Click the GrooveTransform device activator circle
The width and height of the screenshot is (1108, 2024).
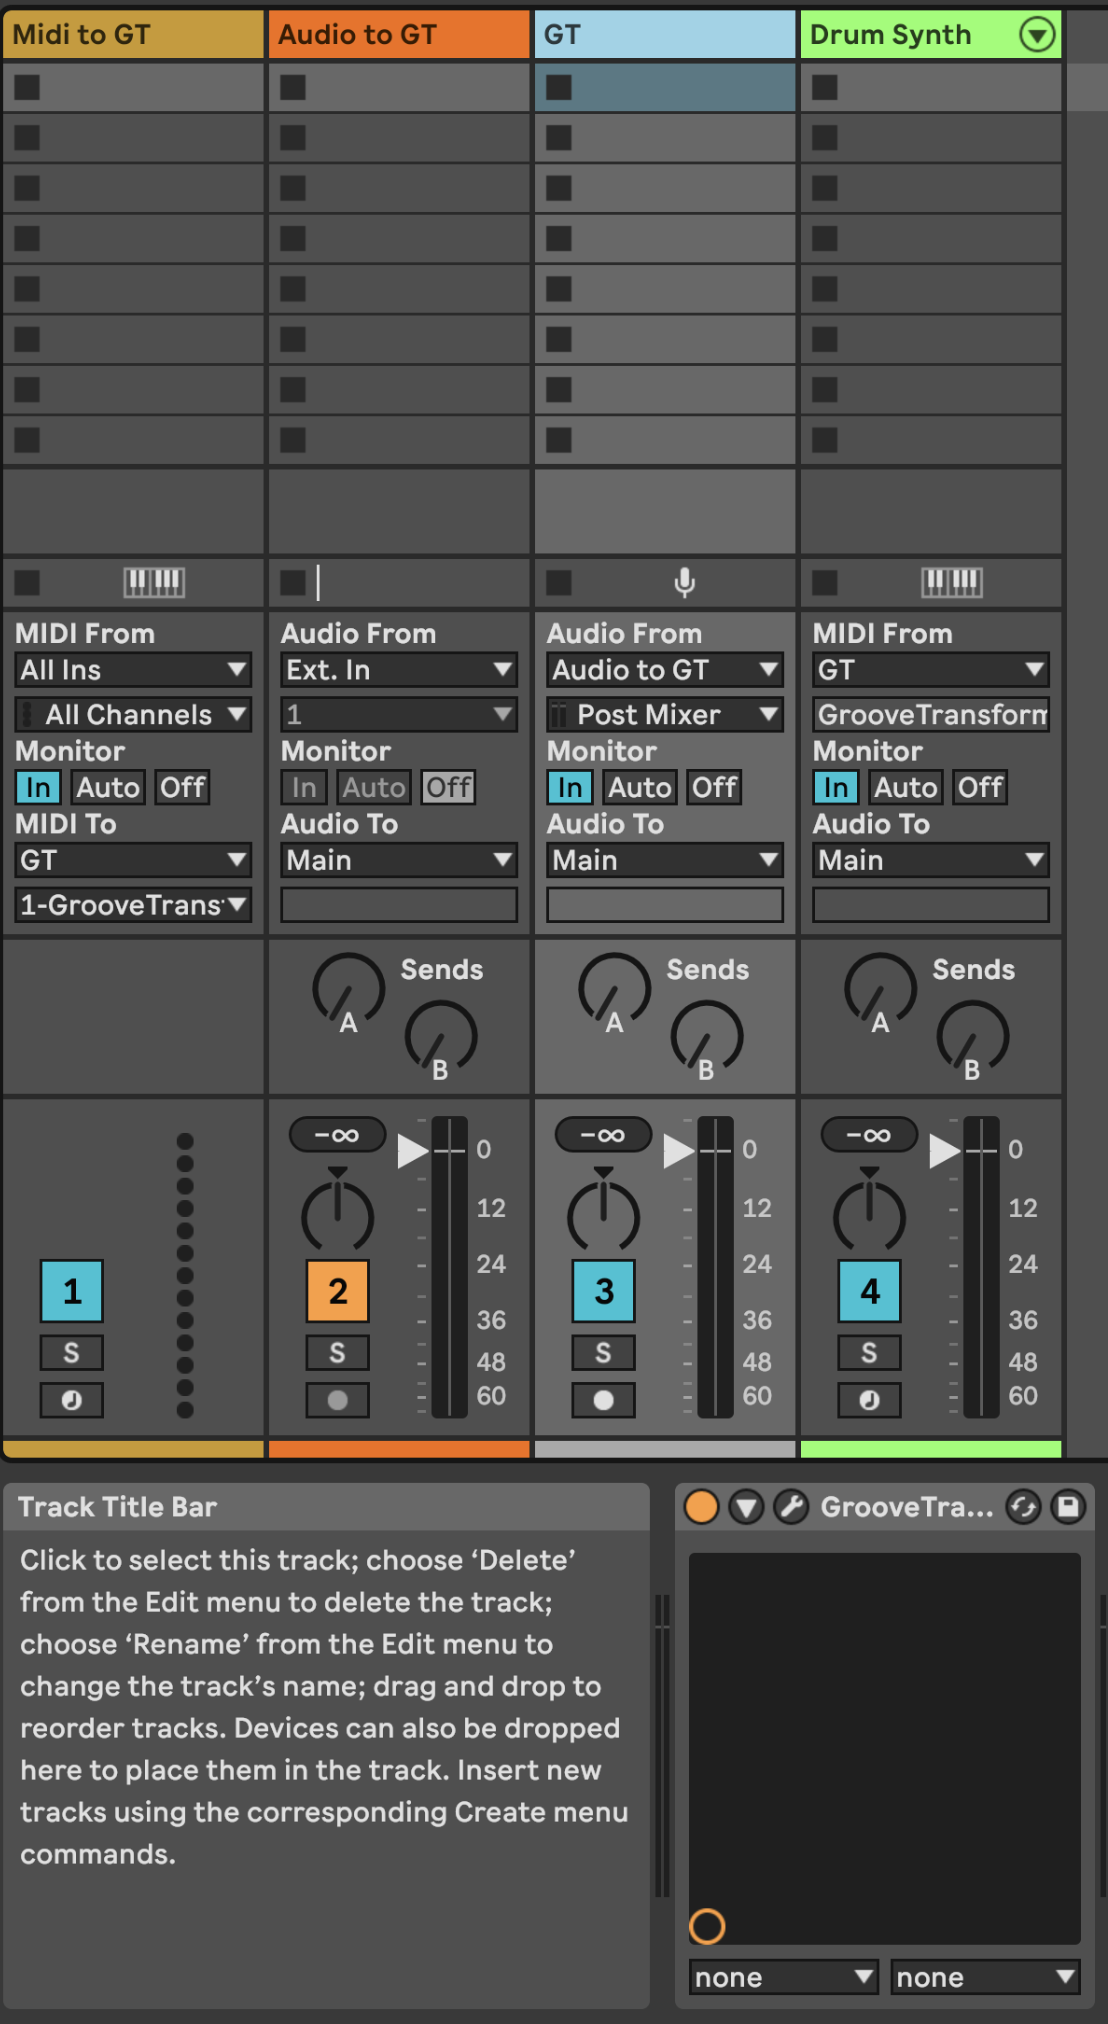pyautogui.click(x=701, y=1507)
